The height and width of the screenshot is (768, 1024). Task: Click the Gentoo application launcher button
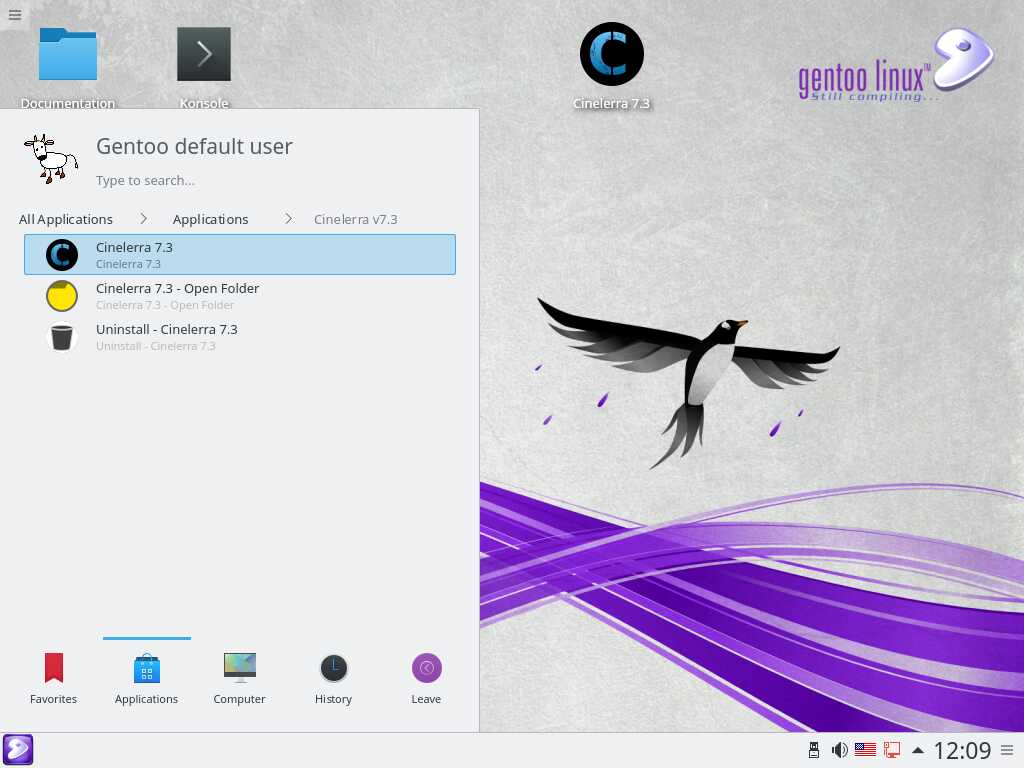[x=18, y=750]
